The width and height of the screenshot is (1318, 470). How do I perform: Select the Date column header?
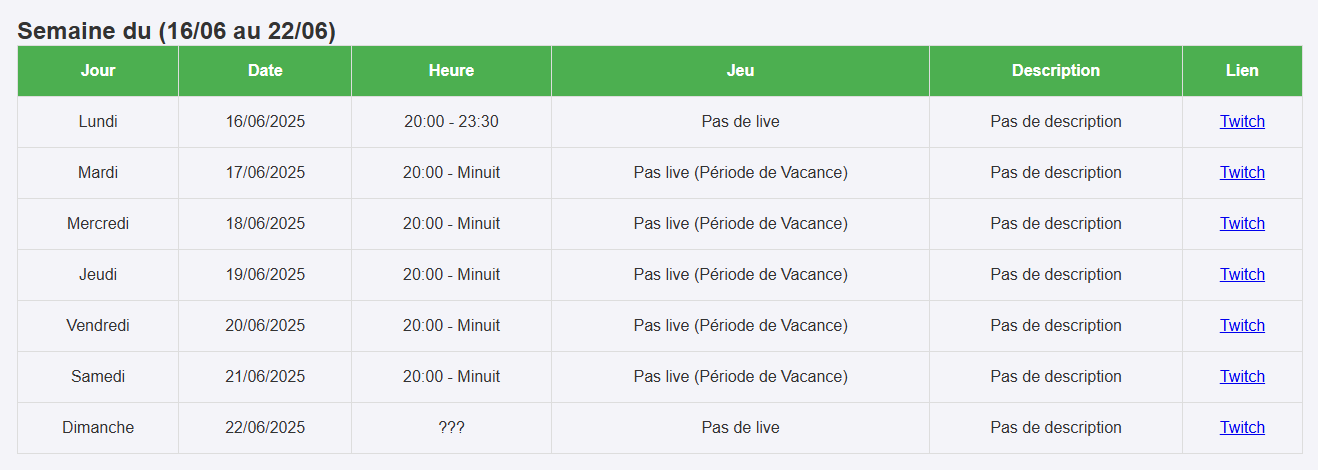(265, 71)
